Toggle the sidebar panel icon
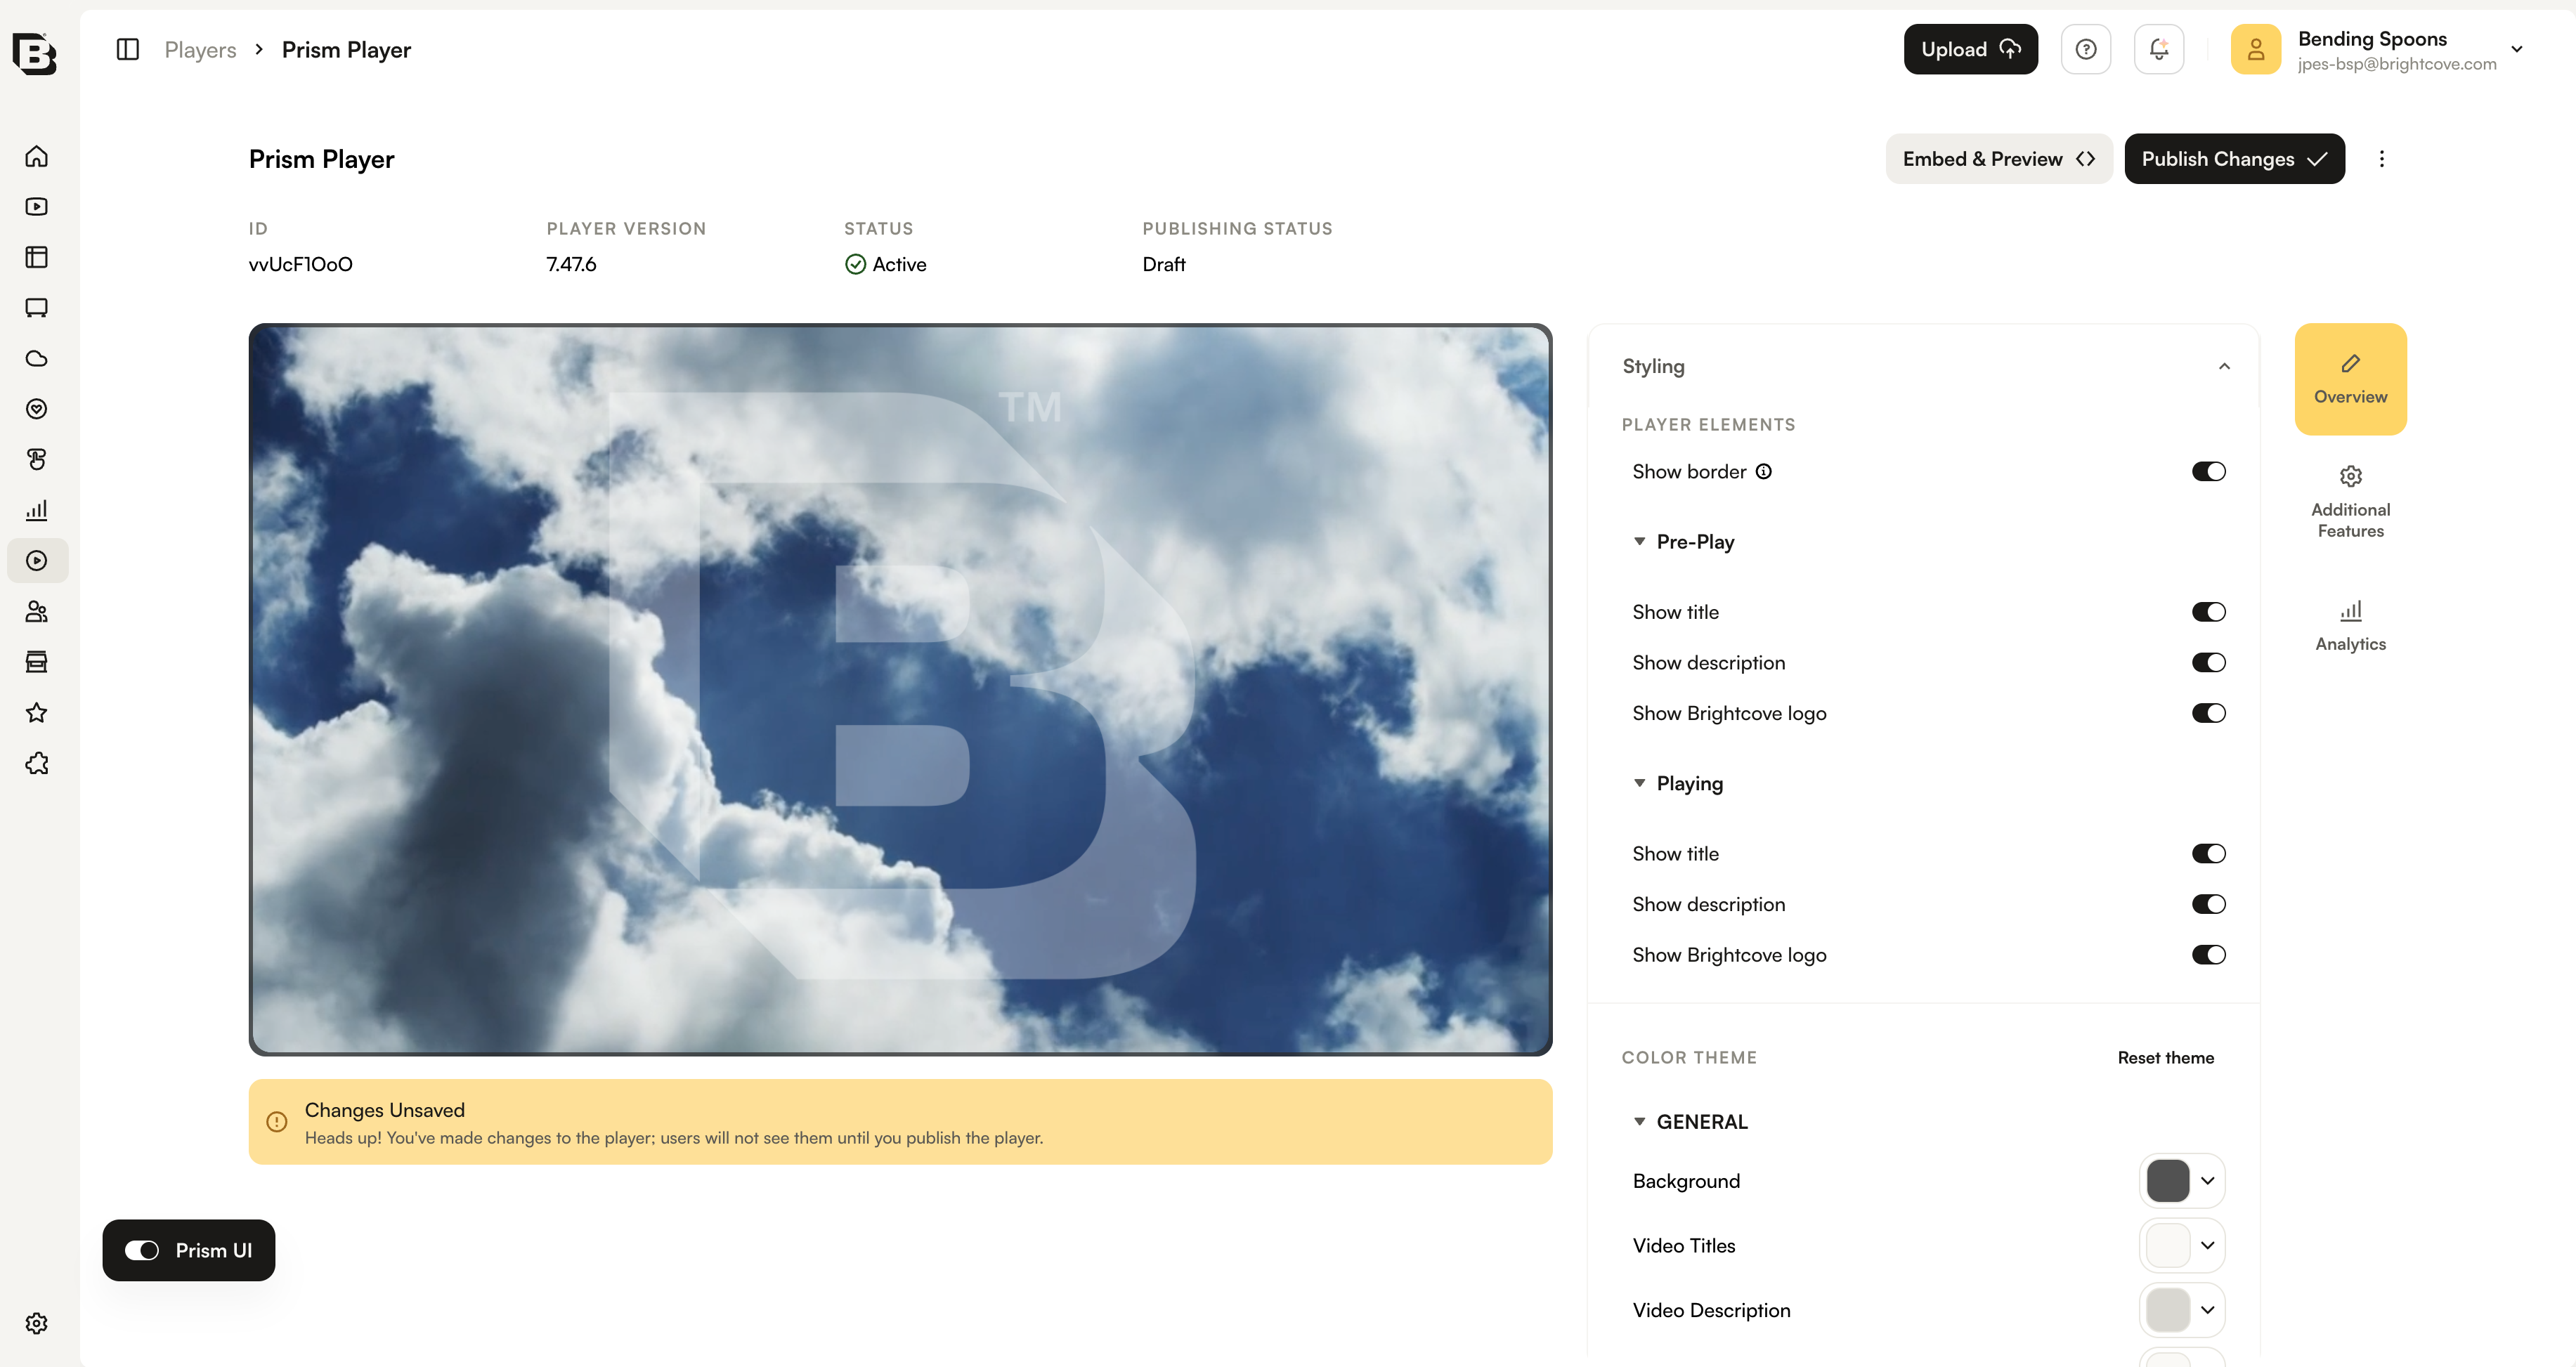This screenshot has width=2576, height=1367. (128, 49)
